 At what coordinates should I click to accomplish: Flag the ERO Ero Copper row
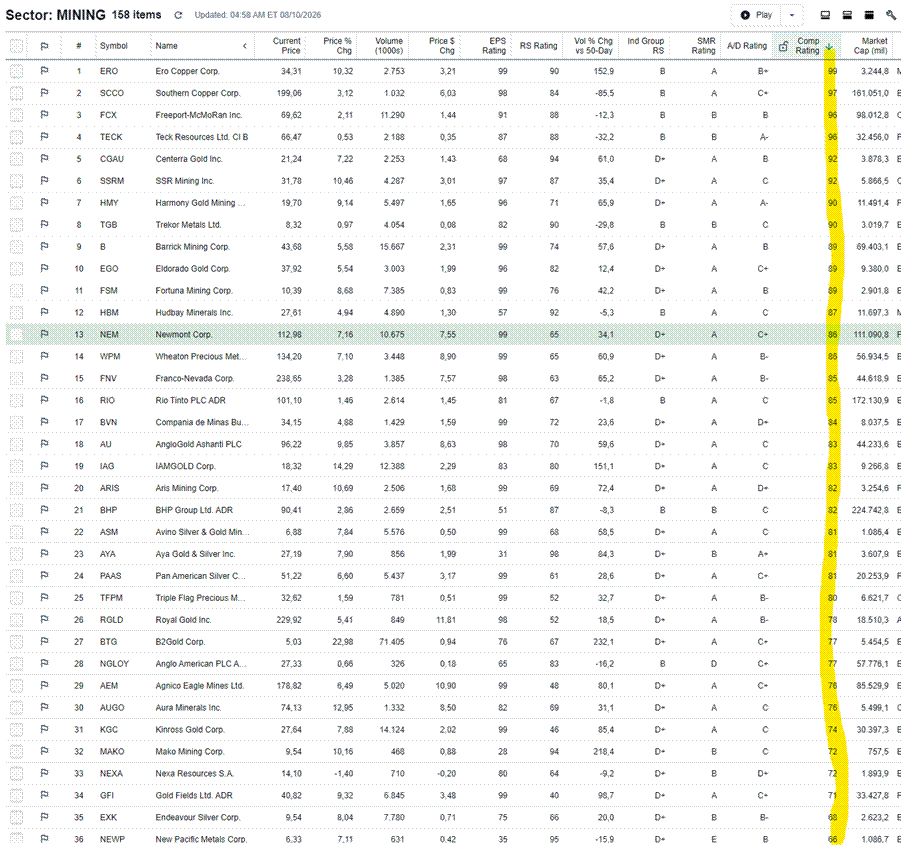[x=44, y=71]
